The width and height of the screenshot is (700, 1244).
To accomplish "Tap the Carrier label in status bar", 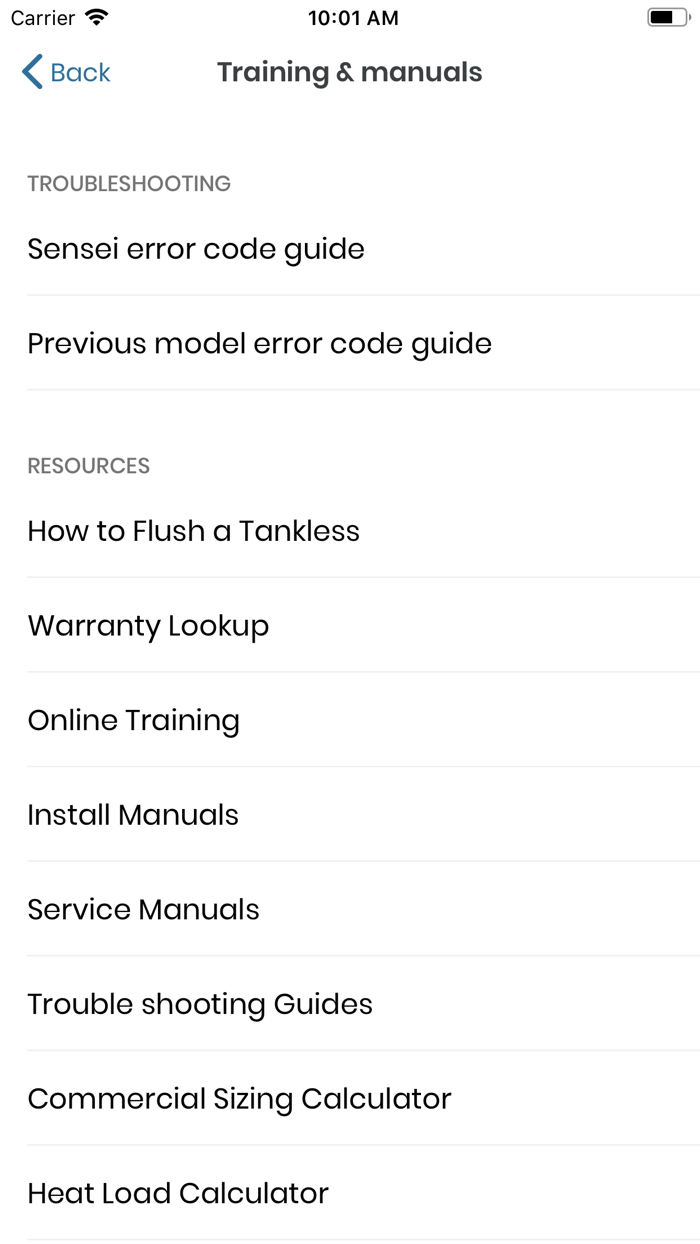I will tap(42, 18).
